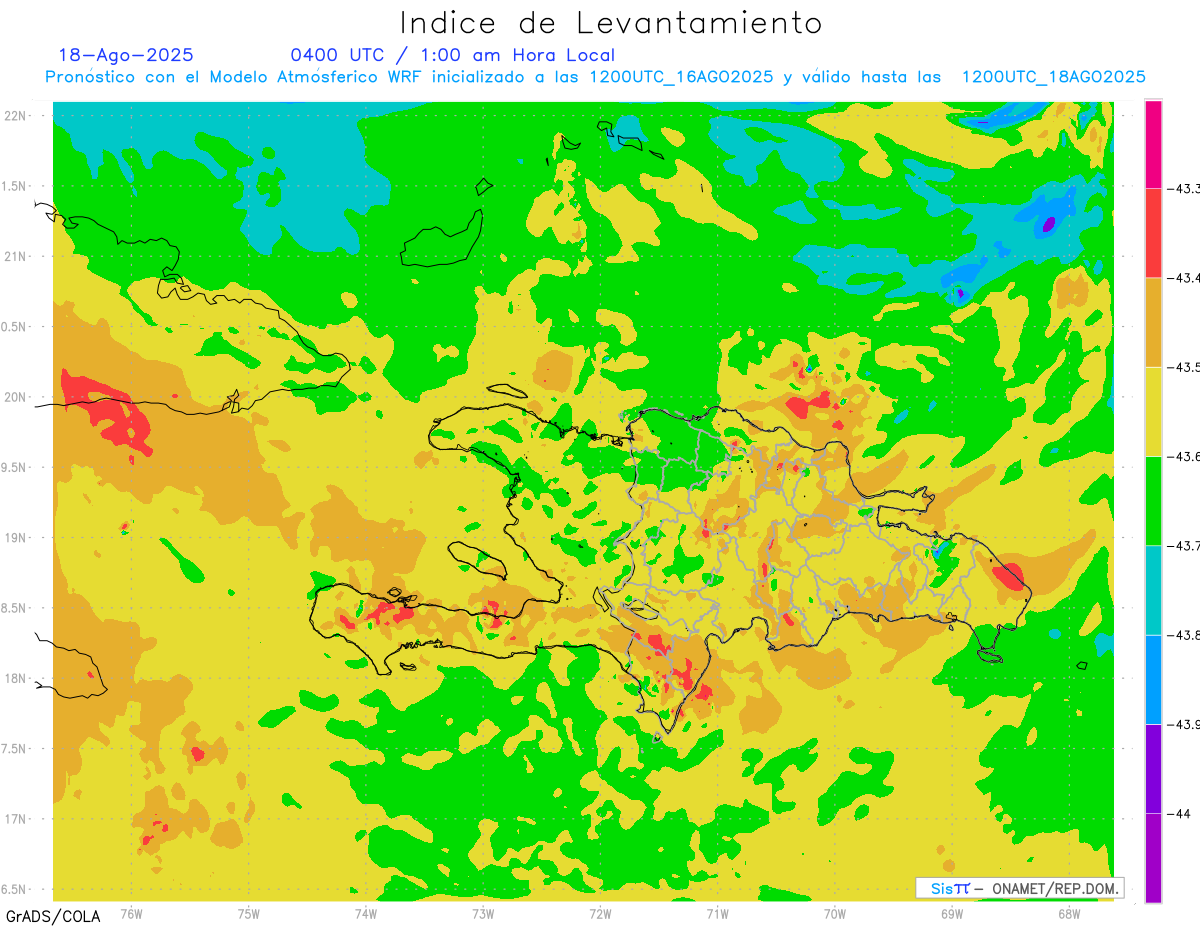
Task: Click the 74W longitude label
Action: (366, 913)
